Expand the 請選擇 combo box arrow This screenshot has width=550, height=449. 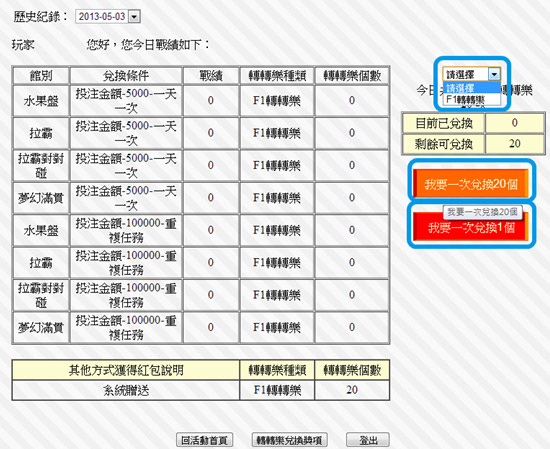[494, 74]
